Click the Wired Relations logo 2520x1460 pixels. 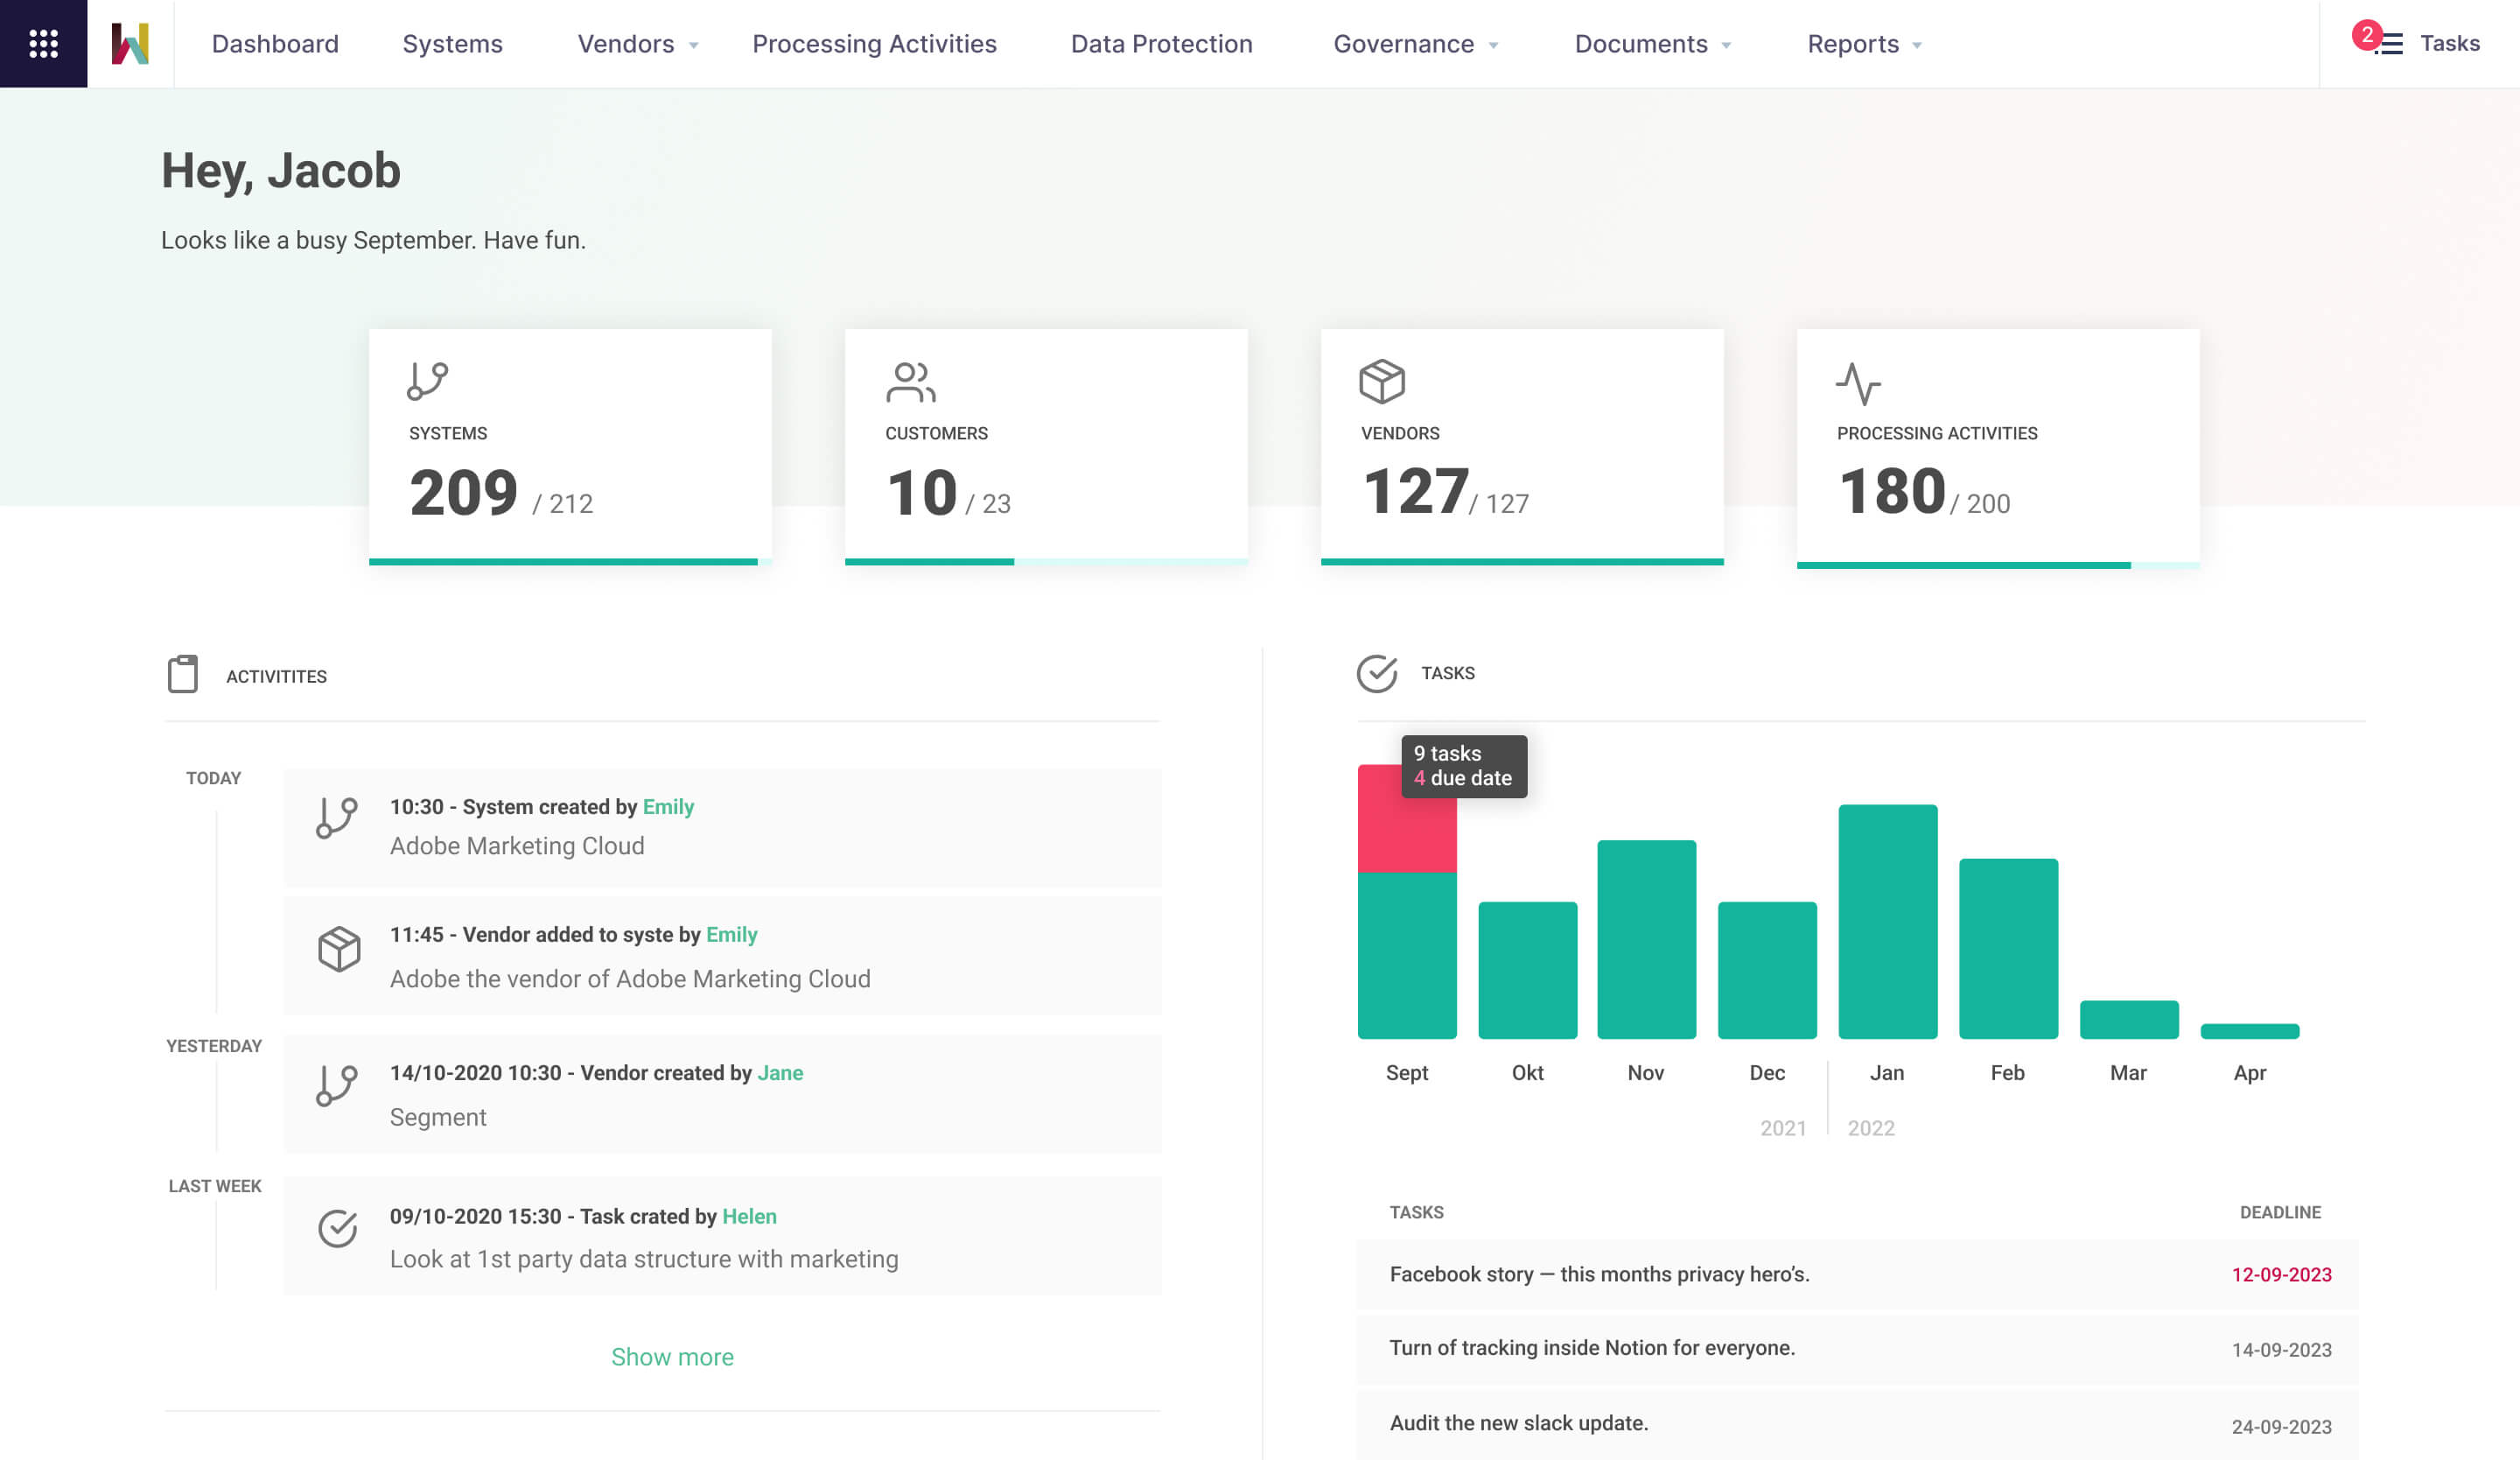pos(131,43)
